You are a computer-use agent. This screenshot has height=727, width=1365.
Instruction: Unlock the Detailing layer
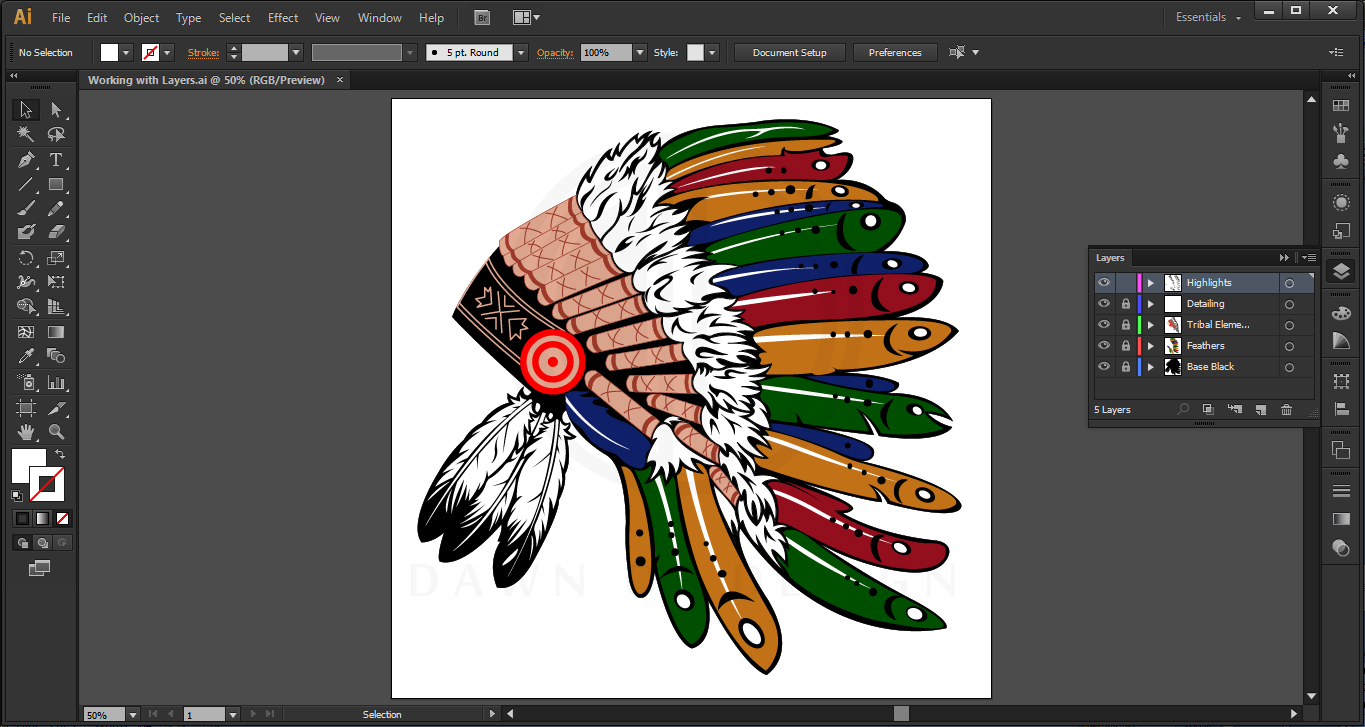coord(1126,304)
